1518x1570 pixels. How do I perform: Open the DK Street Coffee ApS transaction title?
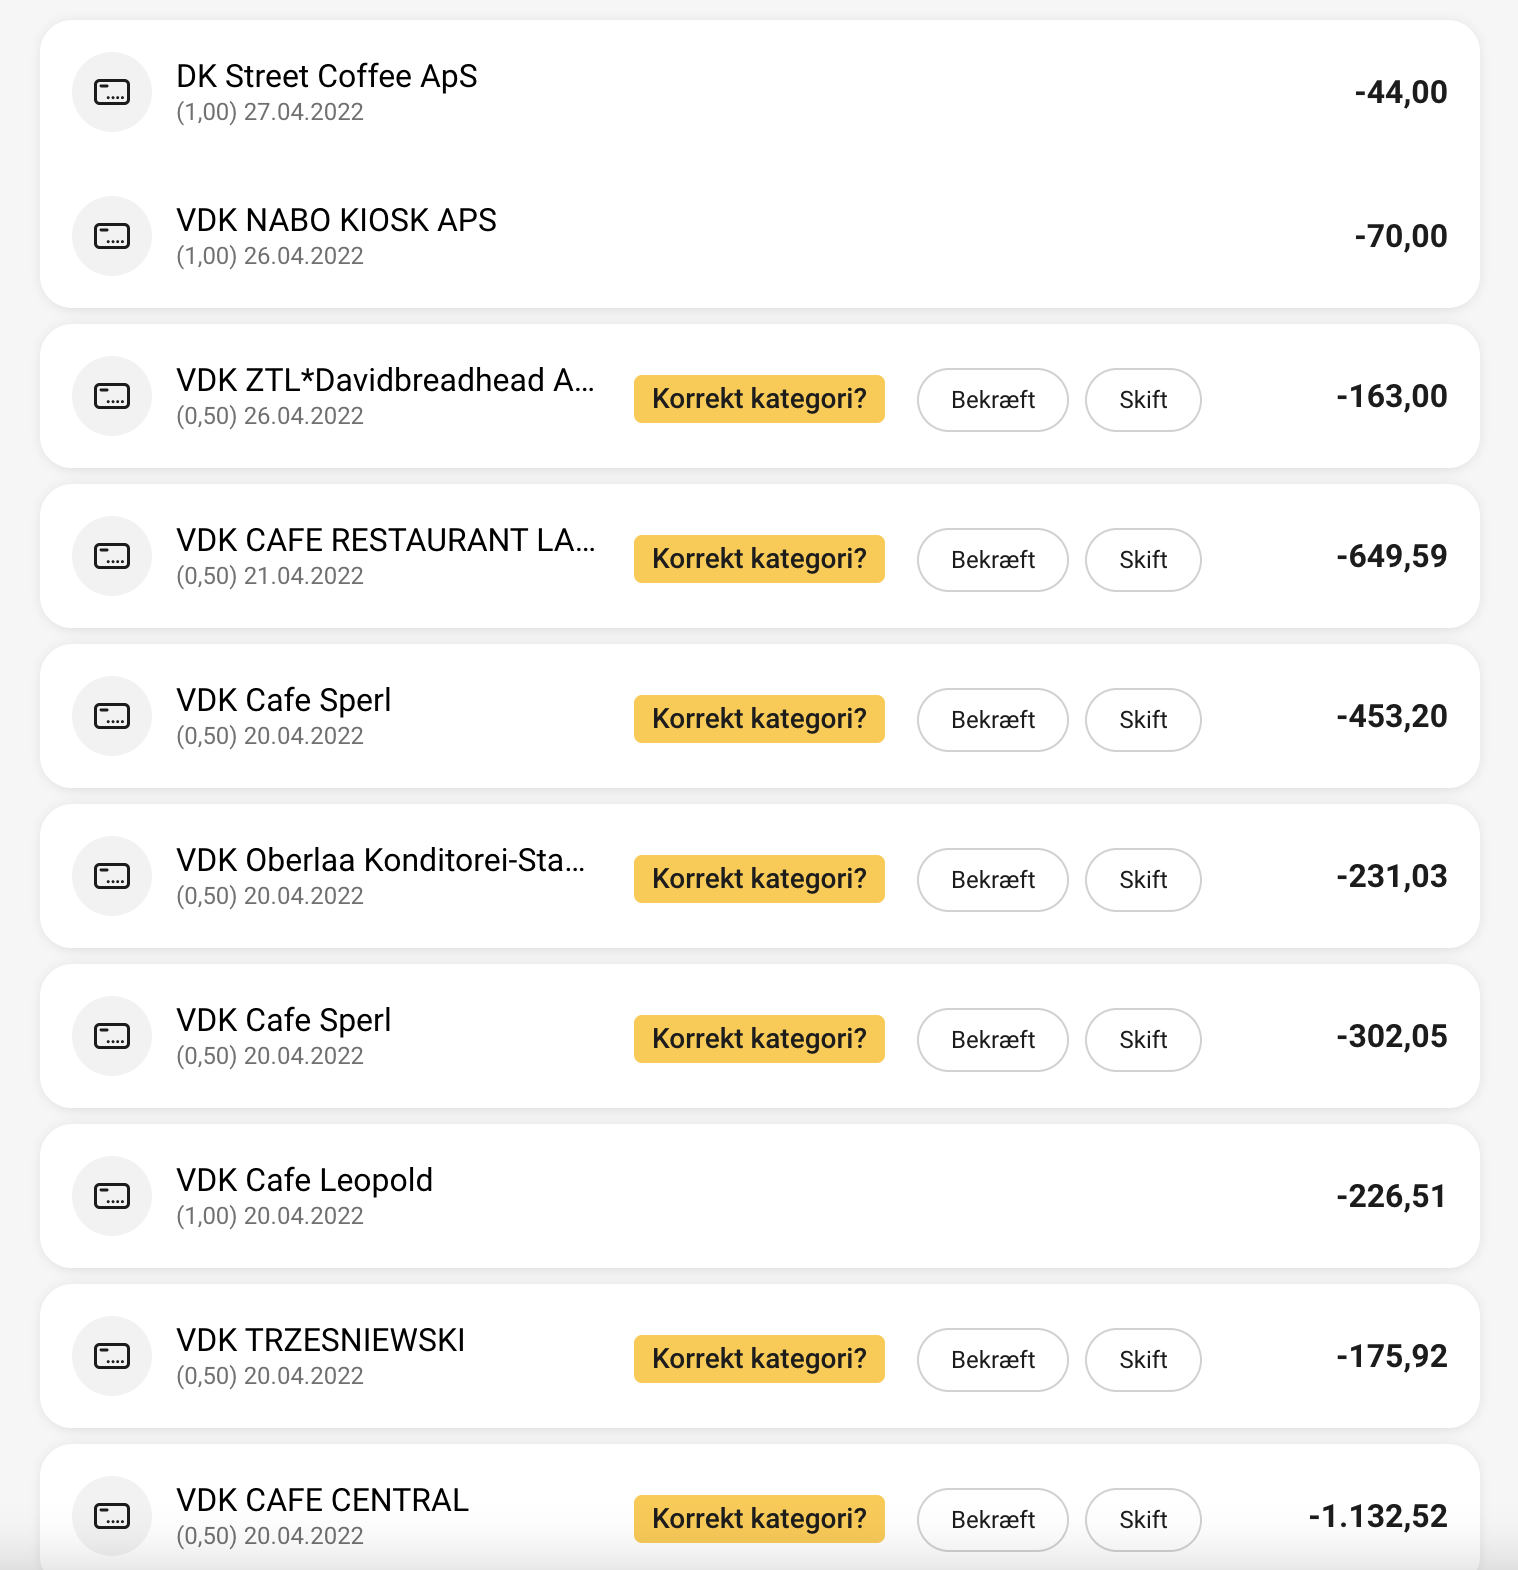pyautogui.click(x=326, y=76)
